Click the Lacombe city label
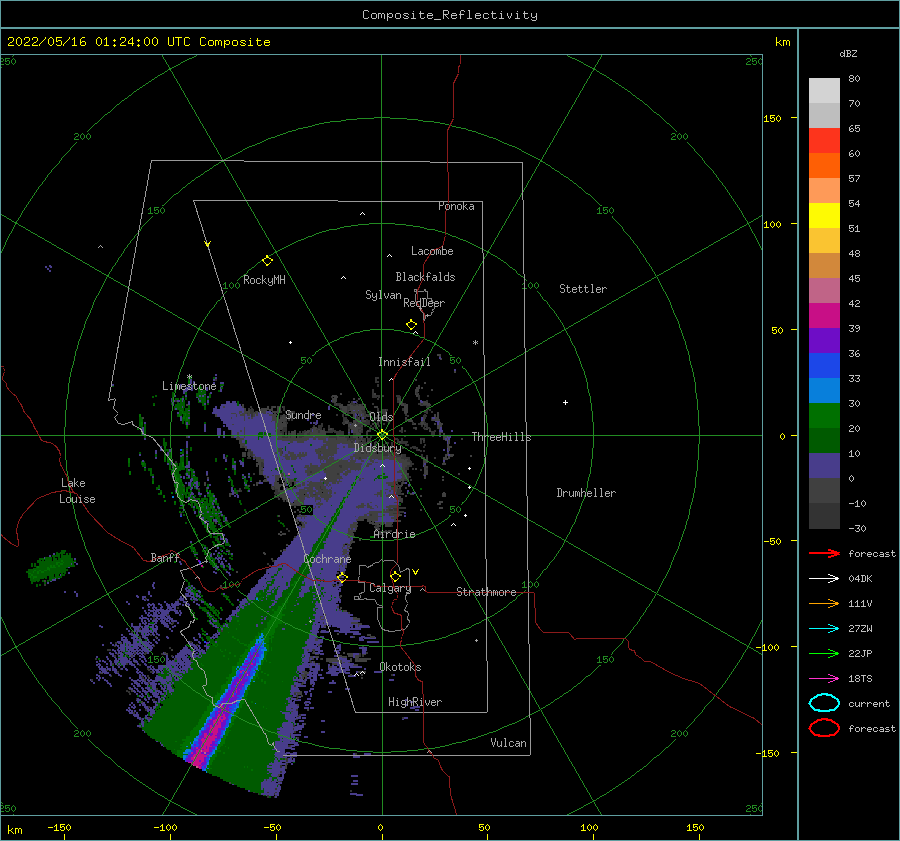The width and height of the screenshot is (900, 841). (x=432, y=251)
